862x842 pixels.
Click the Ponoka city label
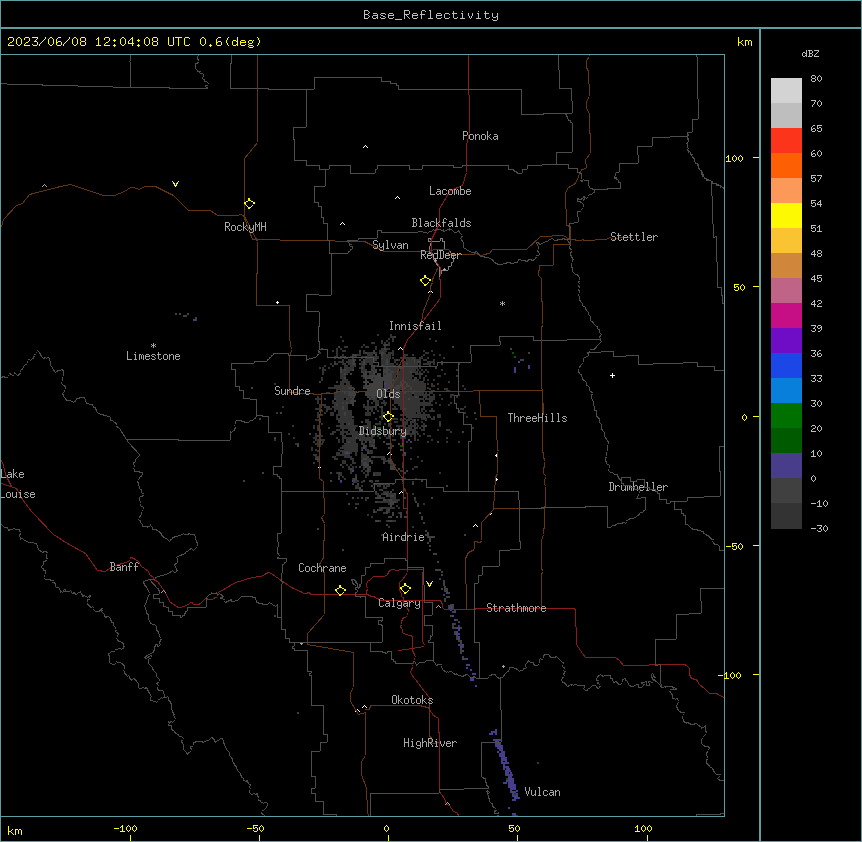[x=480, y=136]
